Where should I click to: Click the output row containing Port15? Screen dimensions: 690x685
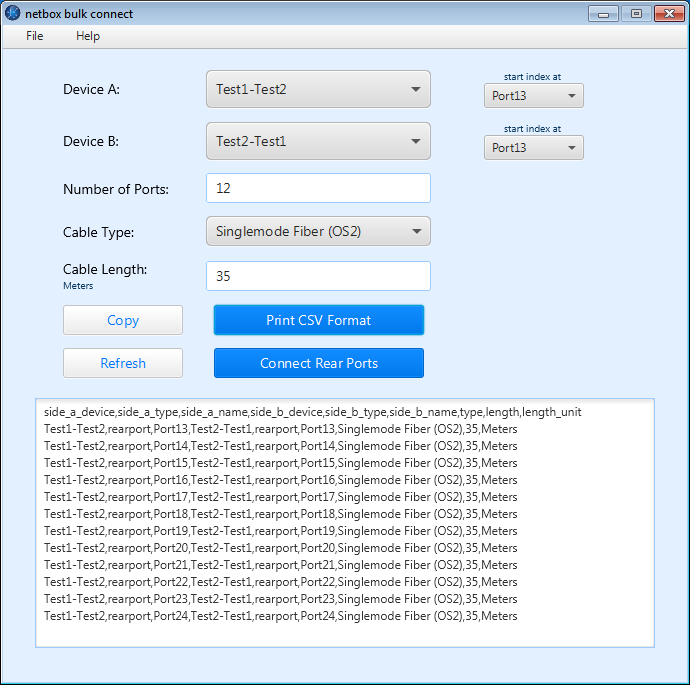[280, 463]
